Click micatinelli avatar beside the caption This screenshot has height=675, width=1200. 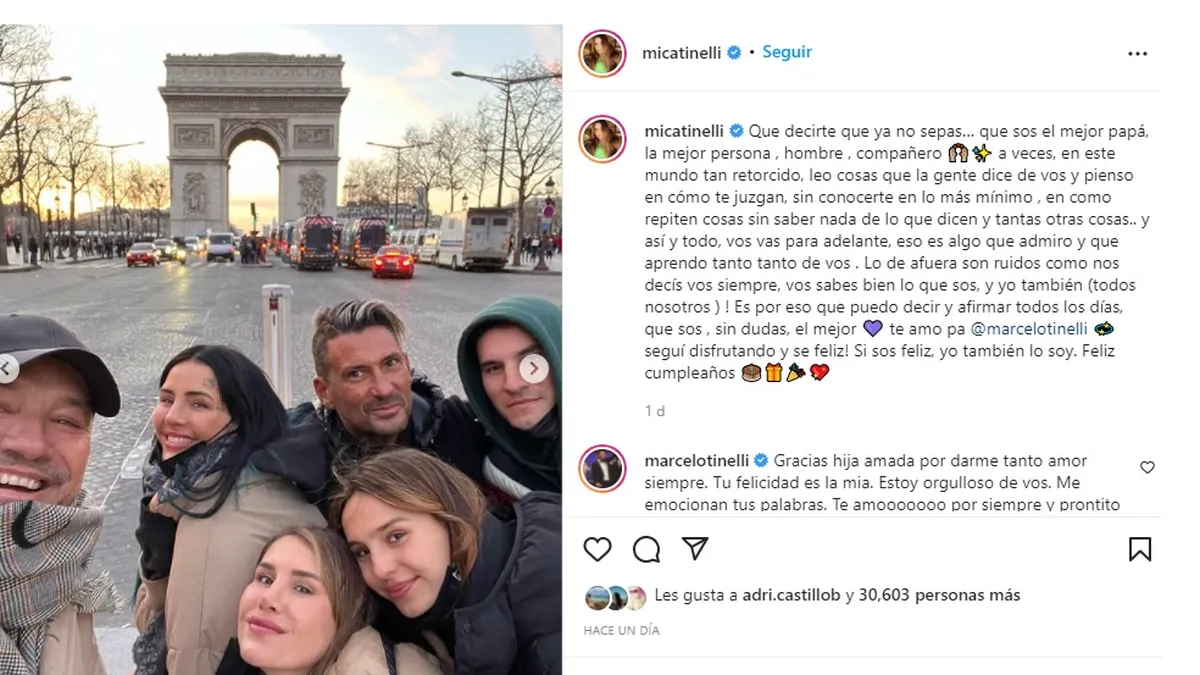coord(602,138)
